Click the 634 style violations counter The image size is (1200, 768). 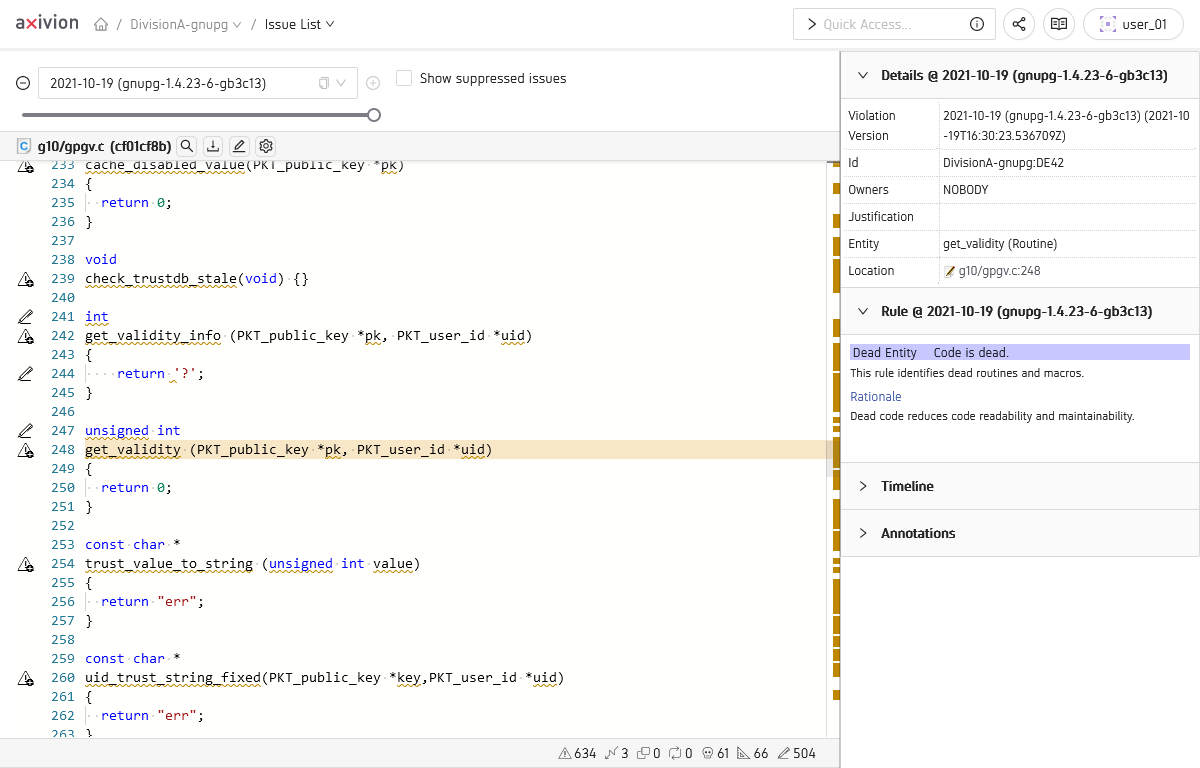point(577,753)
